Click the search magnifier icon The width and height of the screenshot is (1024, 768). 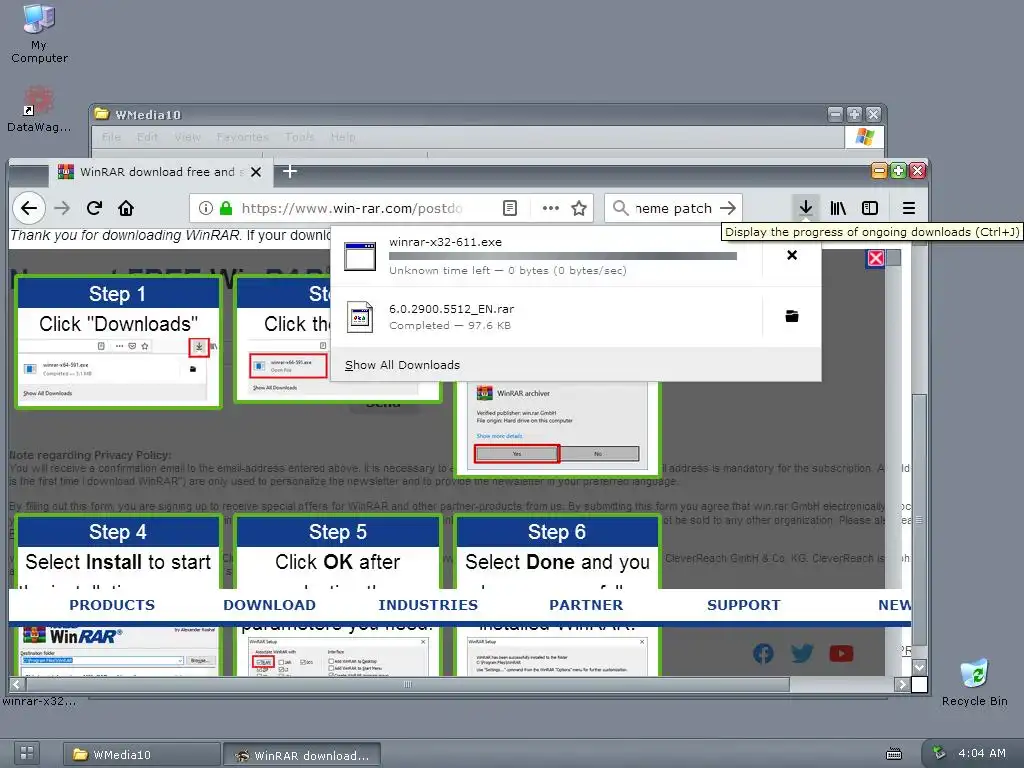coord(620,208)
